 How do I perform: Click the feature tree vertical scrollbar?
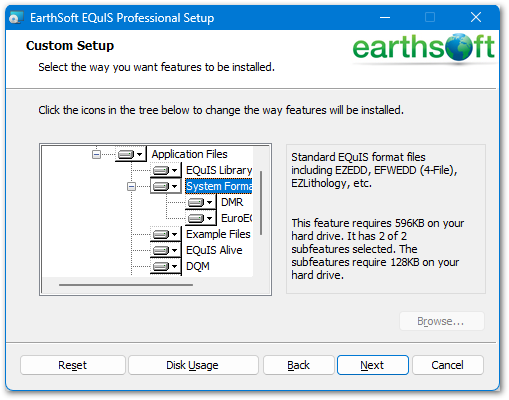point(261,203)
